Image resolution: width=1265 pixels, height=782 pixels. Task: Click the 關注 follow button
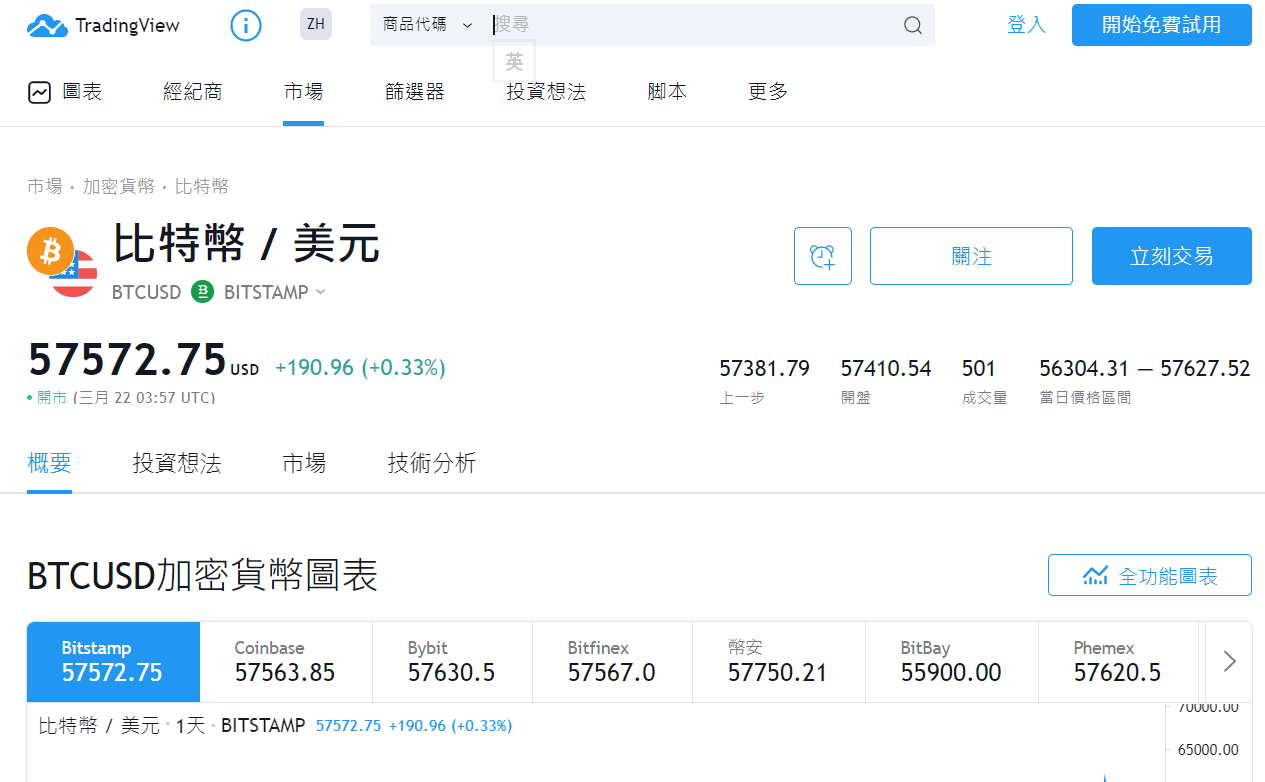(971, 256)
